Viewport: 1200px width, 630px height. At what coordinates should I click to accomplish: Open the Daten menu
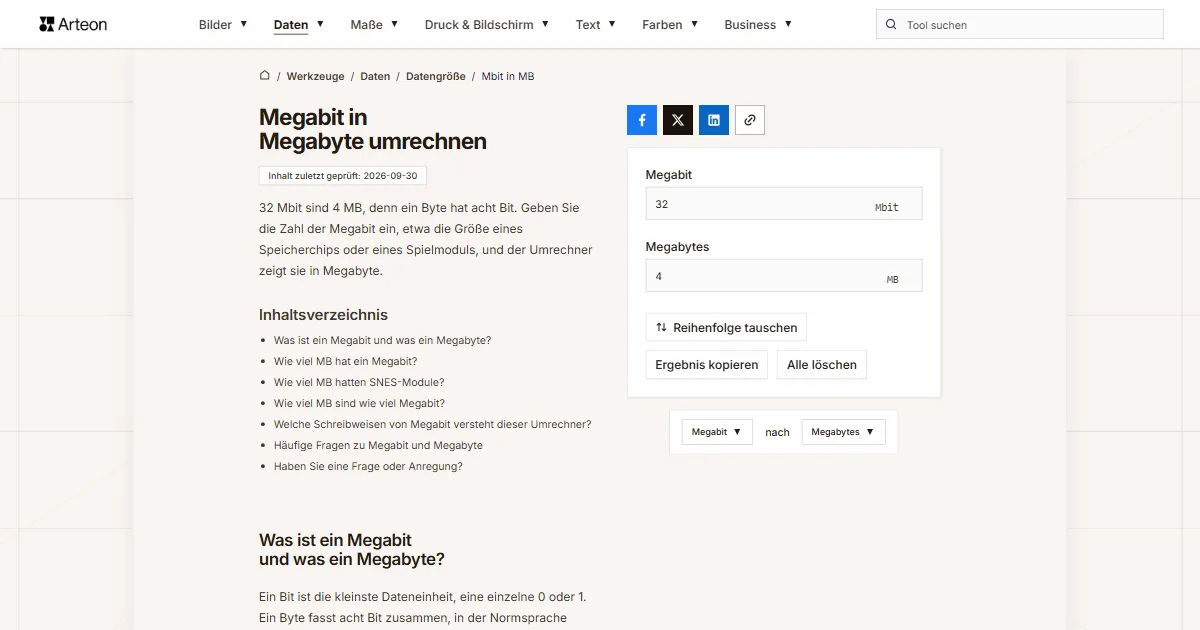[x=299, y=24]
